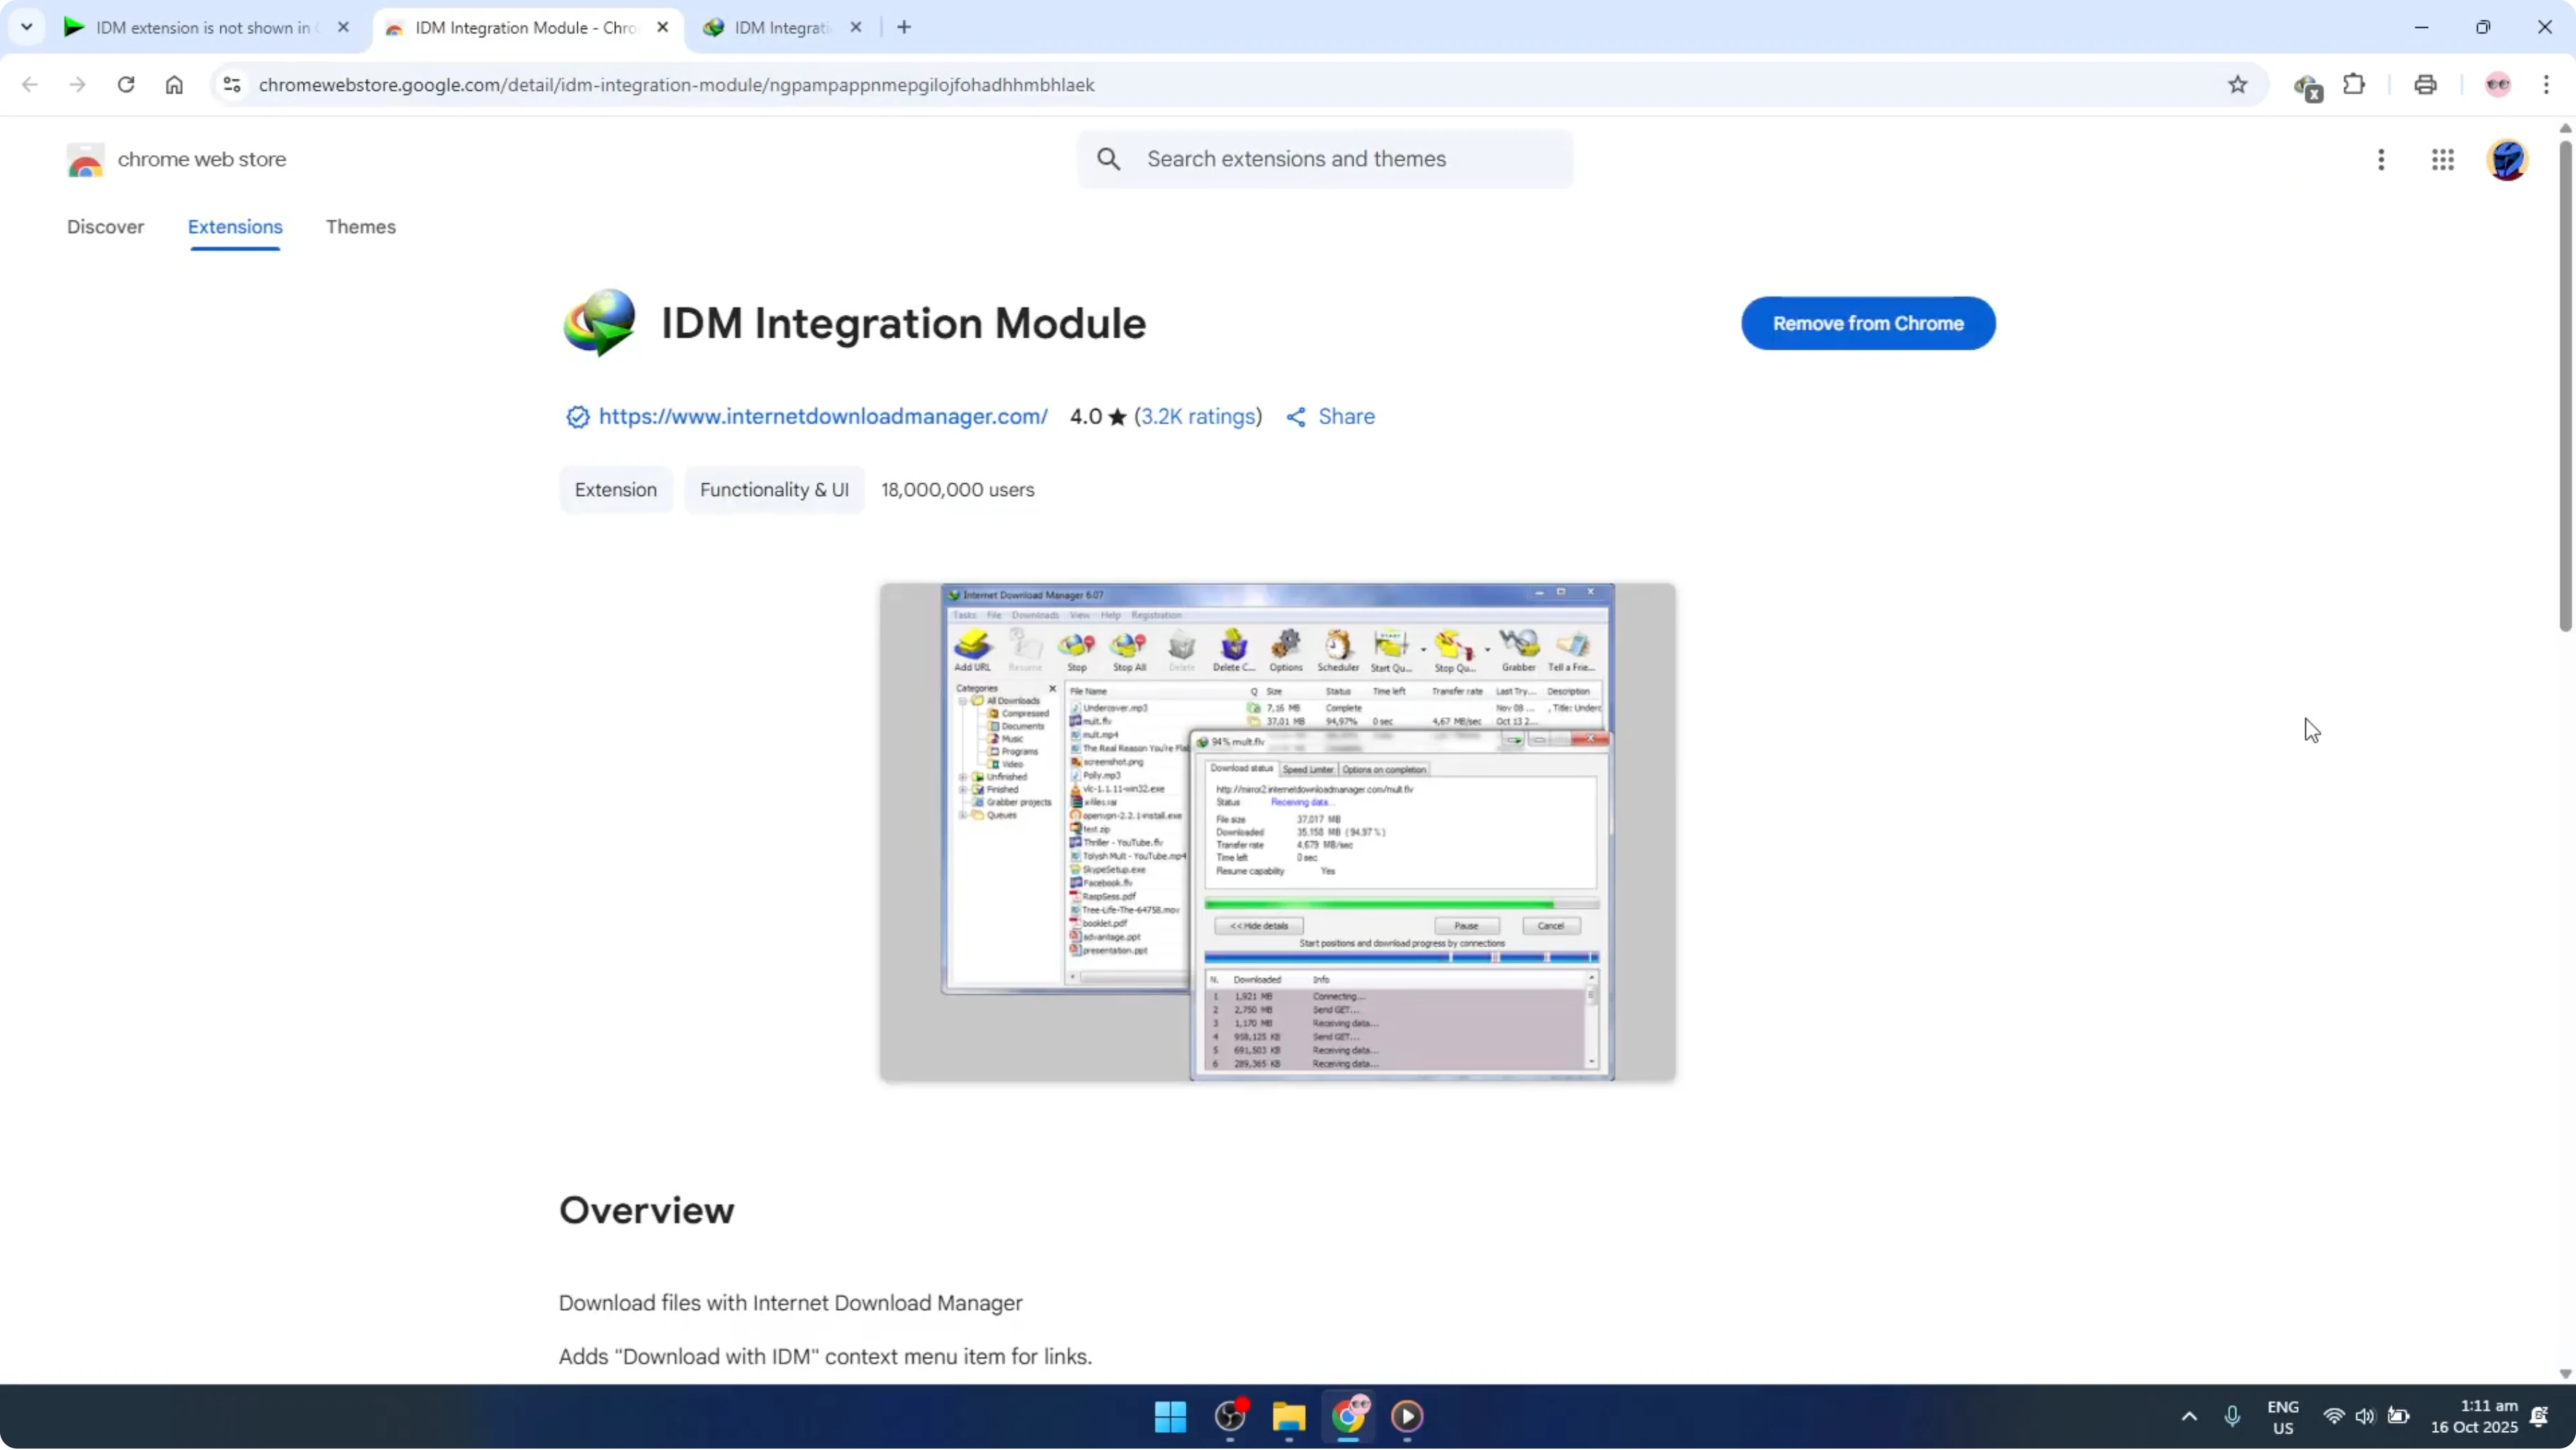Click the Chrome Web Store logo
The height and width of the screenshot is (1450, 2576).
(85, 159)
